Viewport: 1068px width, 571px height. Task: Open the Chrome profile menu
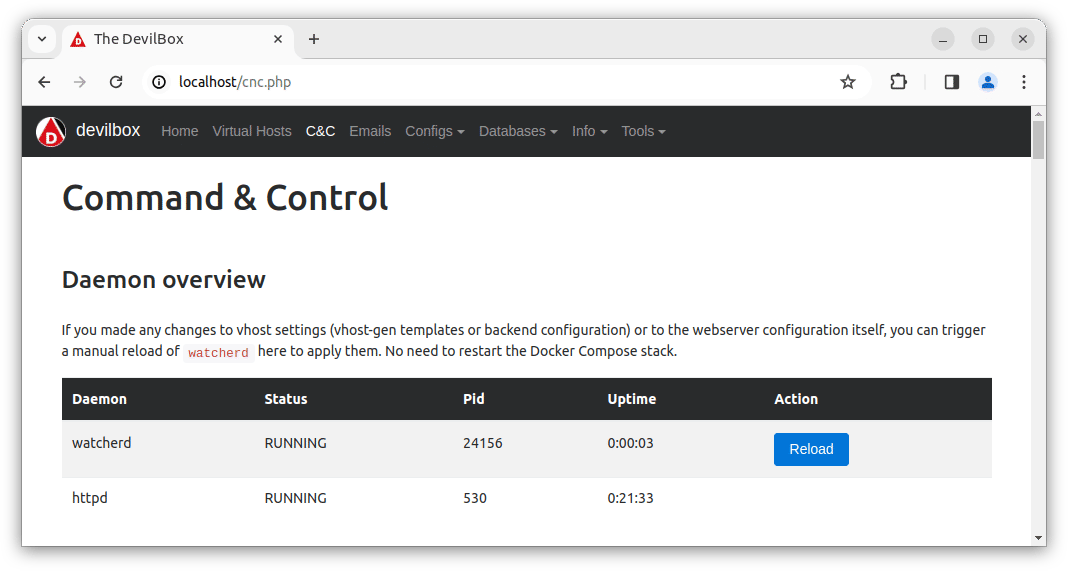988,82
